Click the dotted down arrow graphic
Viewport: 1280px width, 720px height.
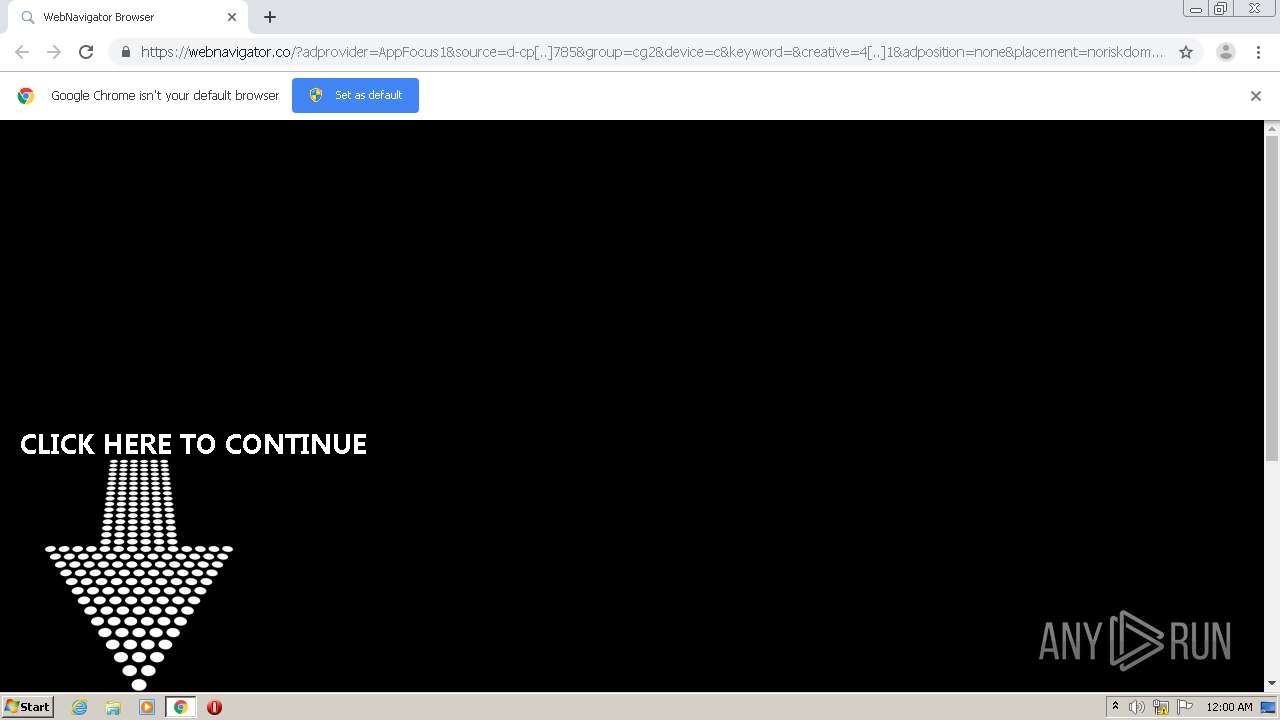point(139,575)
